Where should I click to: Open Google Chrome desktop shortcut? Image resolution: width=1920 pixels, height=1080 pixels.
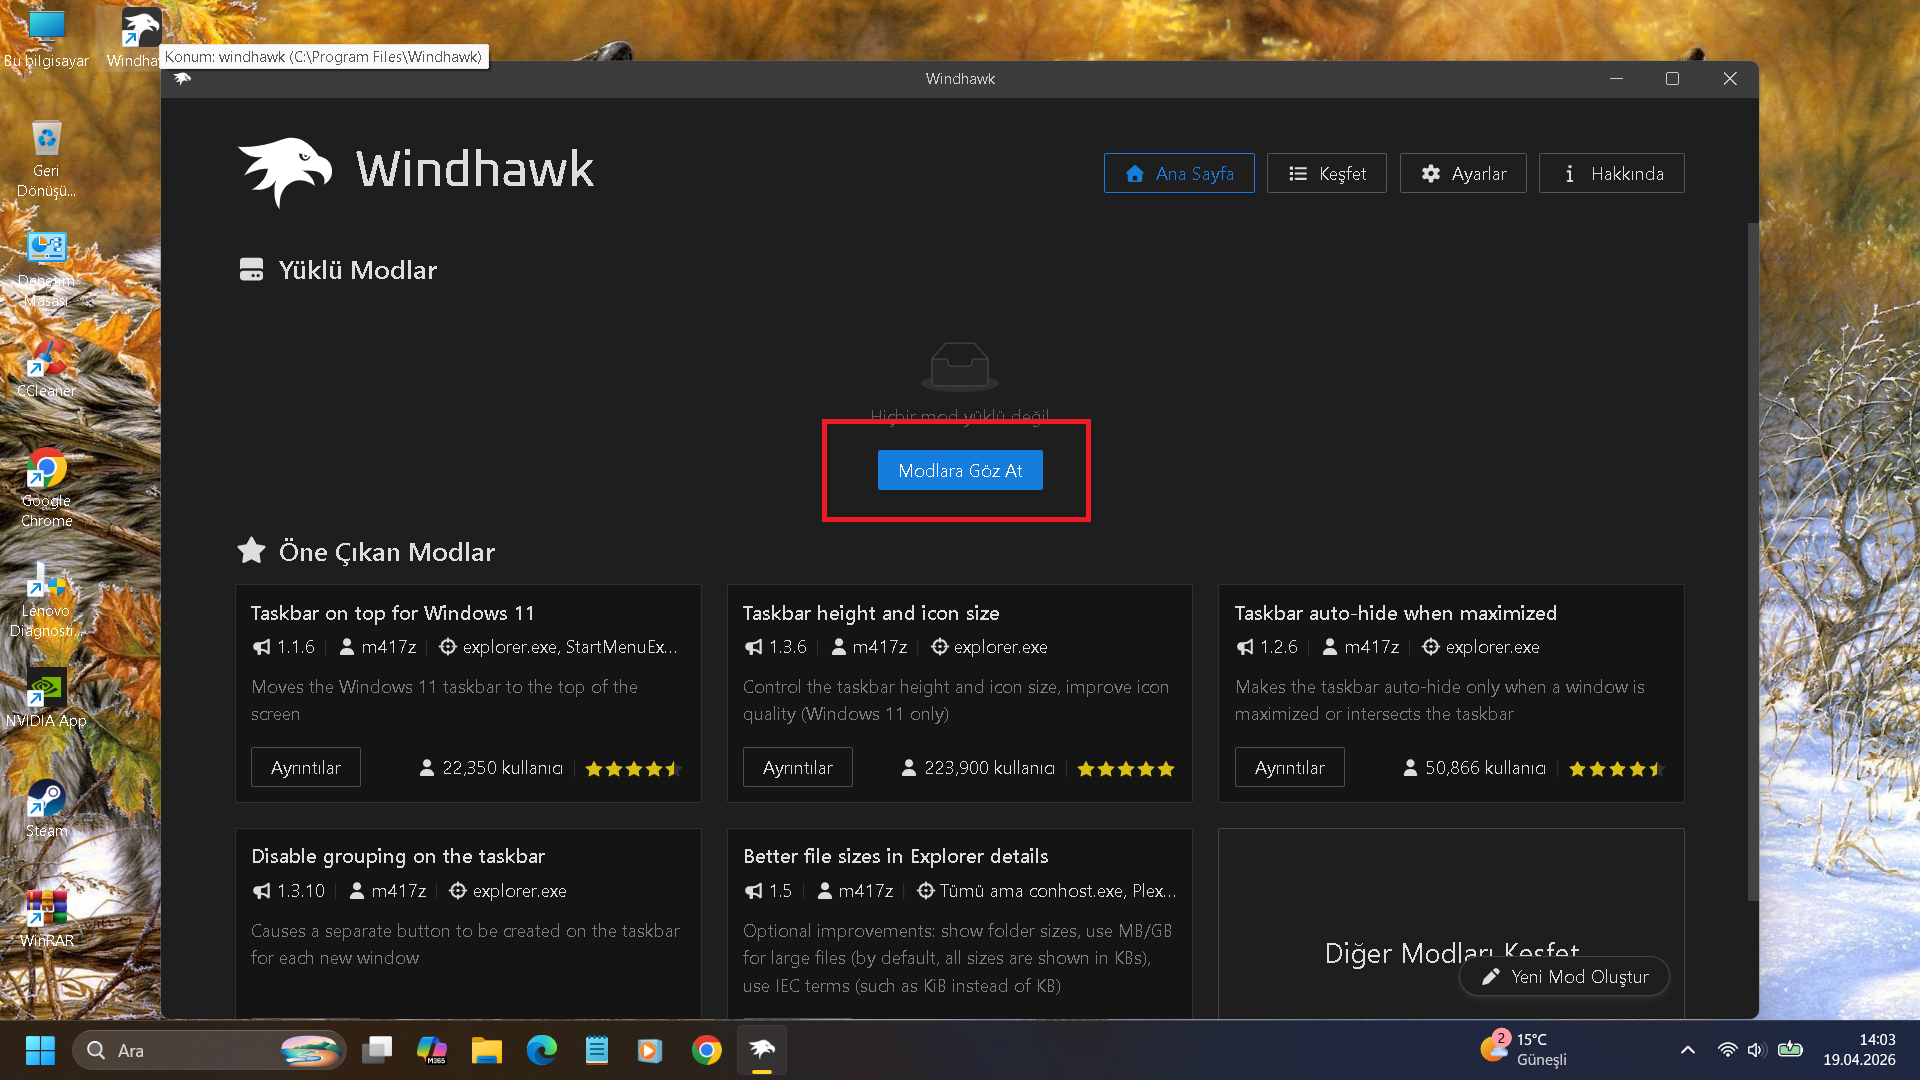(46, 487)
